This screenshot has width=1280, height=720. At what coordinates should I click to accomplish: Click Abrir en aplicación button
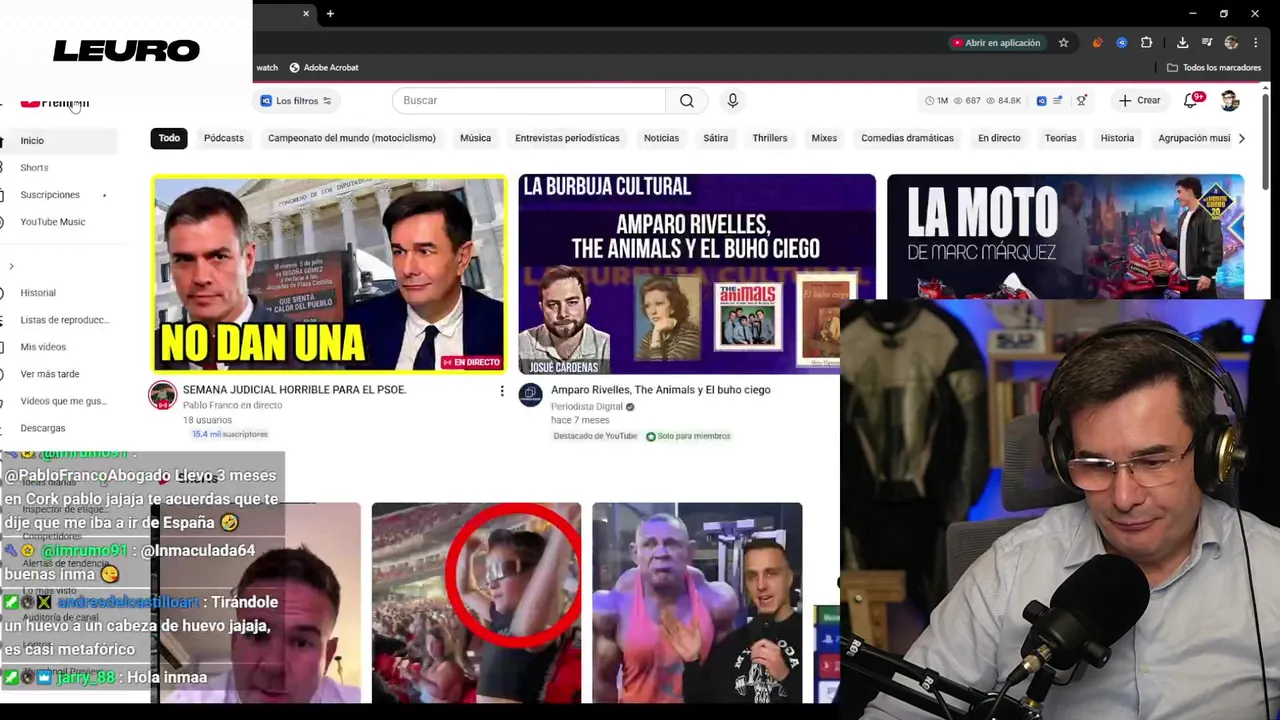(996, 43)
